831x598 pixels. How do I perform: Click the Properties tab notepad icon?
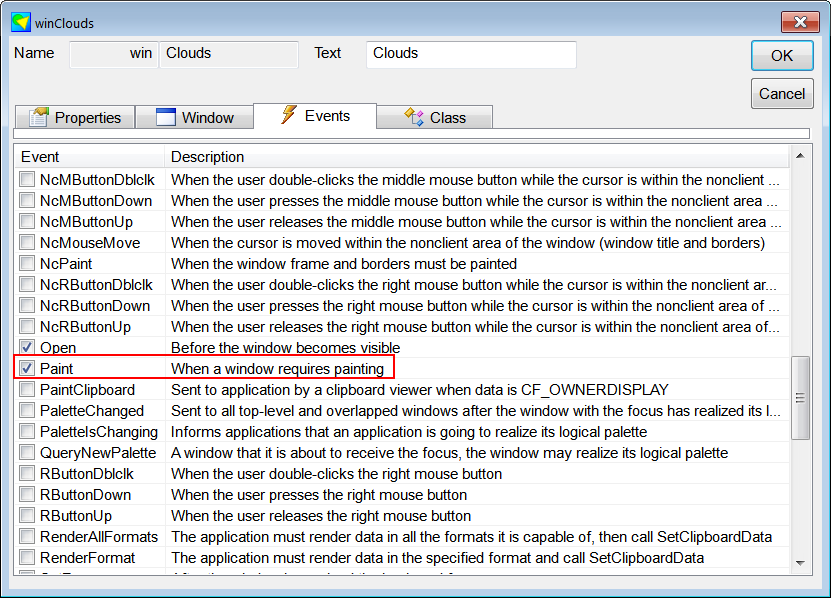pyautogui.click(x=39, y=117)
